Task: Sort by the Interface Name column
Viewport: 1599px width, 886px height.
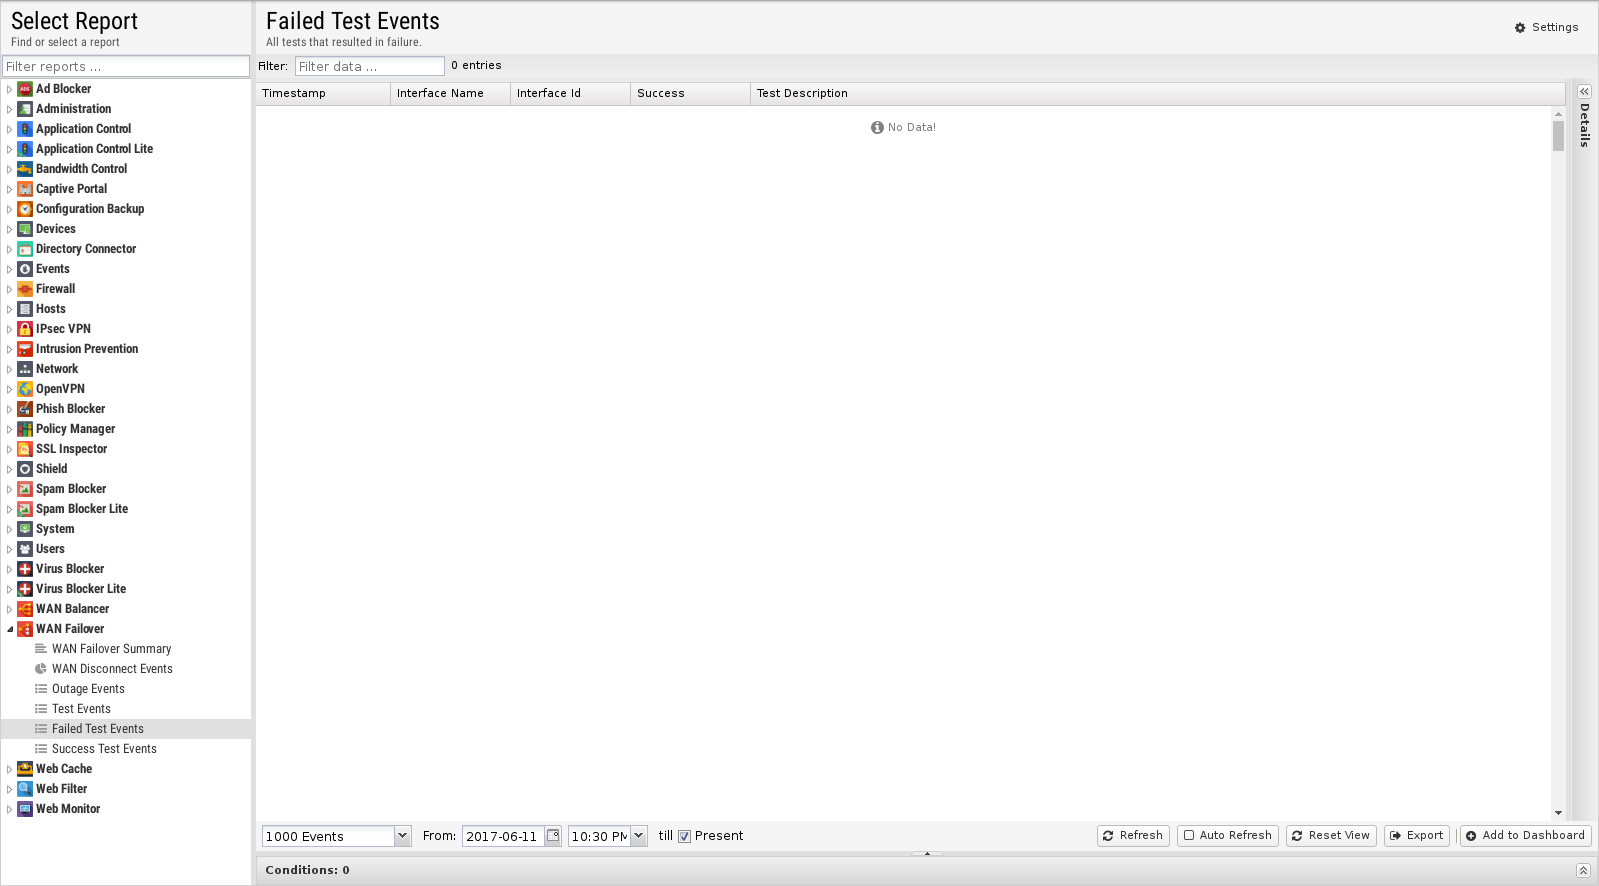Action: tap(450, 93)
